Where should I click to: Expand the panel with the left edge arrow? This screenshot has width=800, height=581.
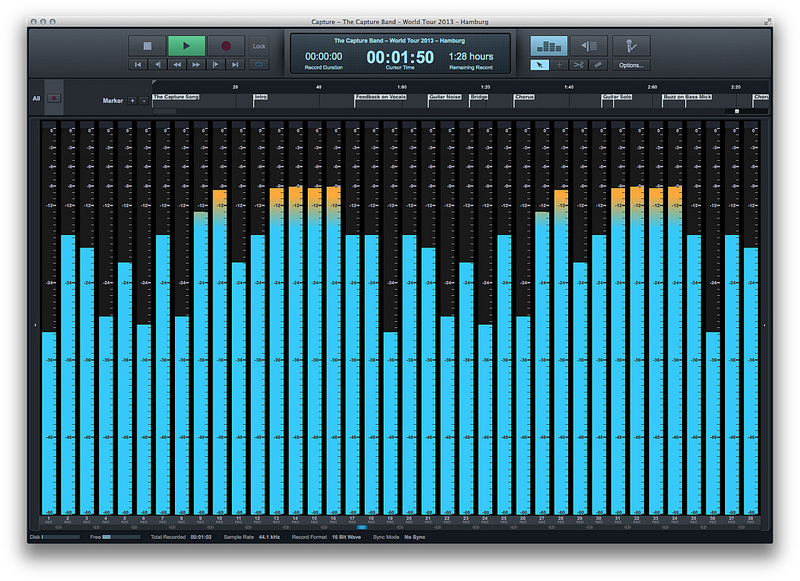[35, 324]
